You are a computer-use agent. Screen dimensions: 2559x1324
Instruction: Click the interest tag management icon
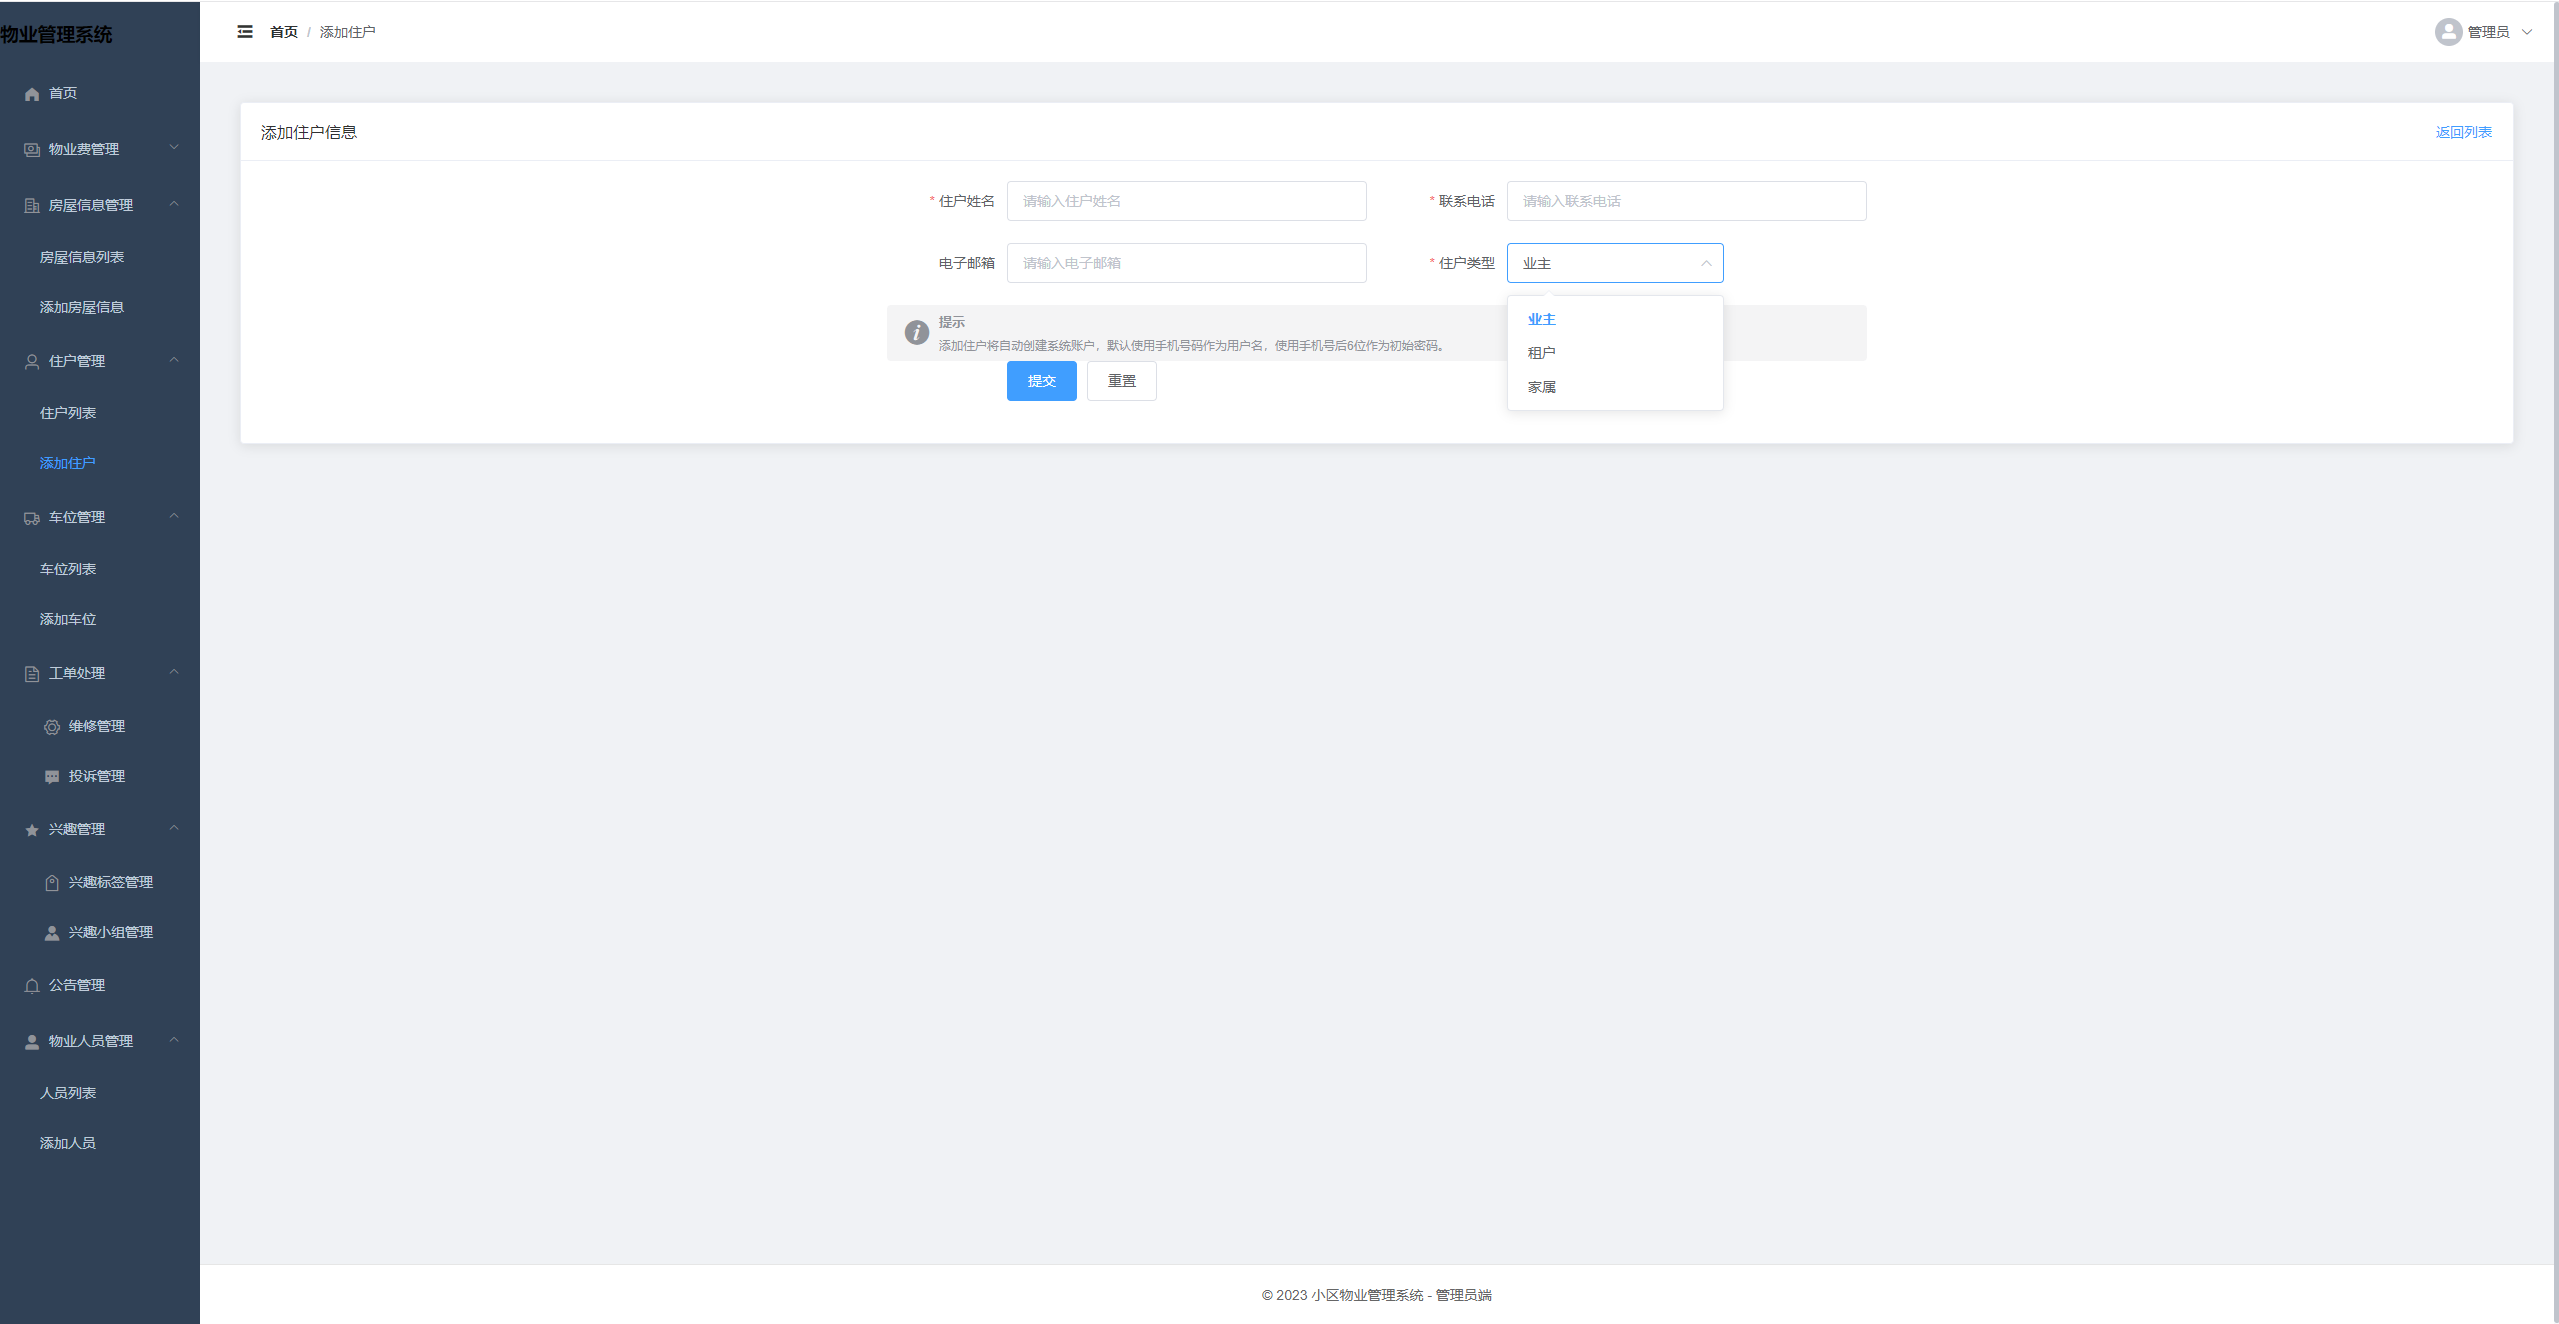tap(52, 883)
